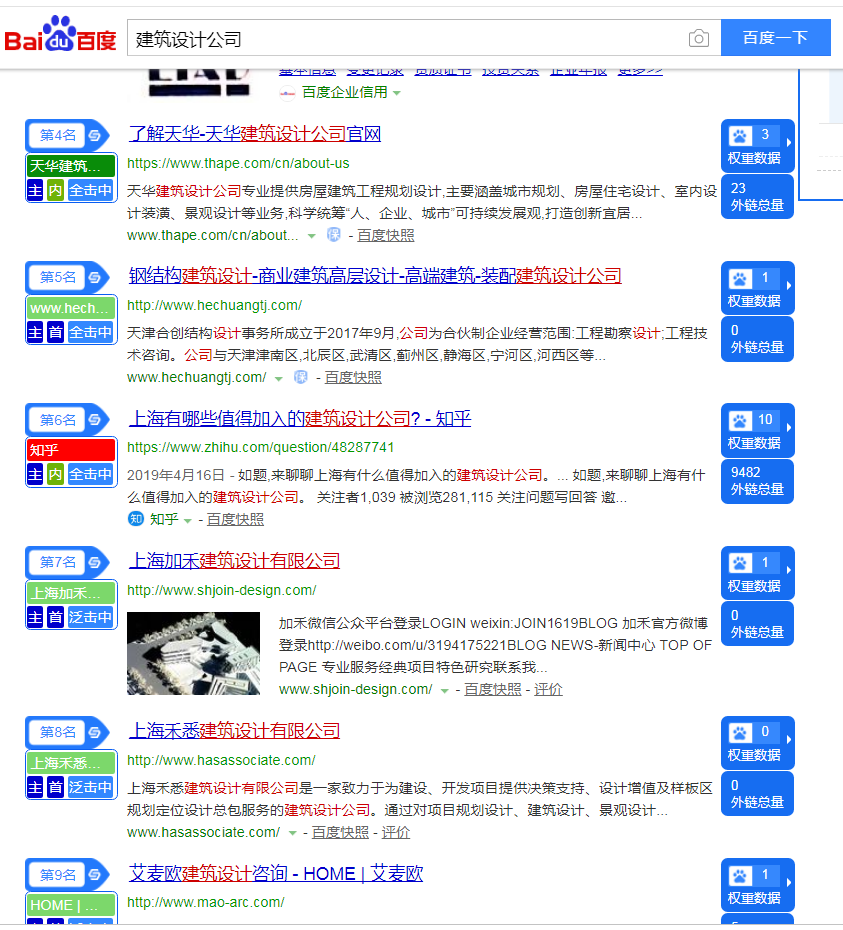Viewport: 843px width, 930px height.
Task: Click the www.hech... site name tag
Action: pyautogui.click(x=71, y=308)
